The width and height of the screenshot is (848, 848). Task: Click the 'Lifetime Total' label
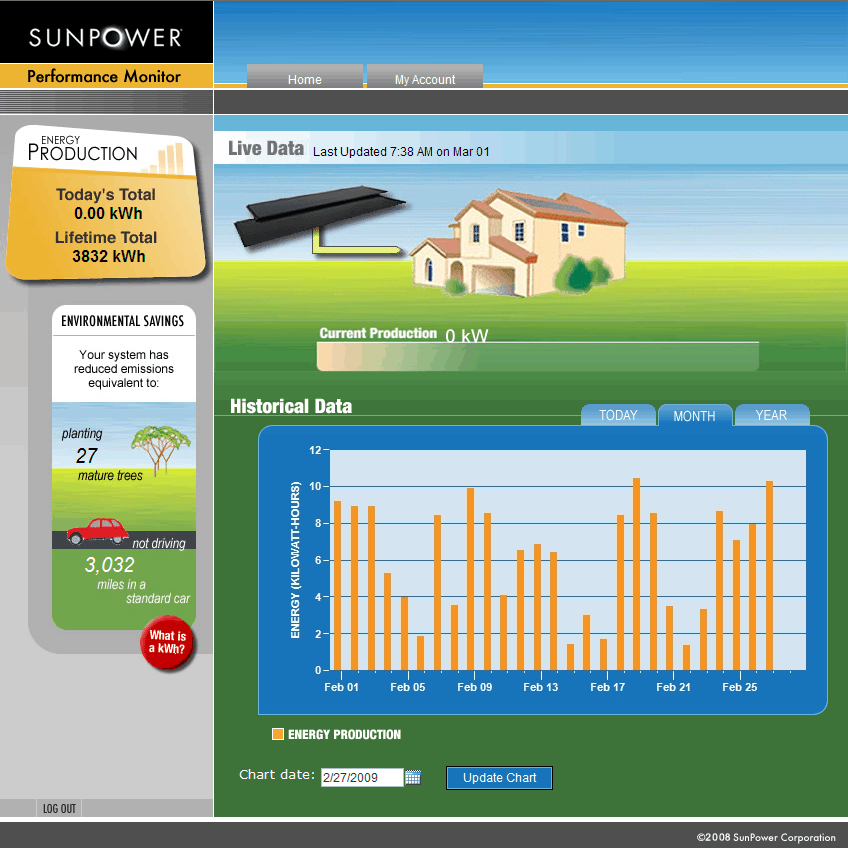106,237
